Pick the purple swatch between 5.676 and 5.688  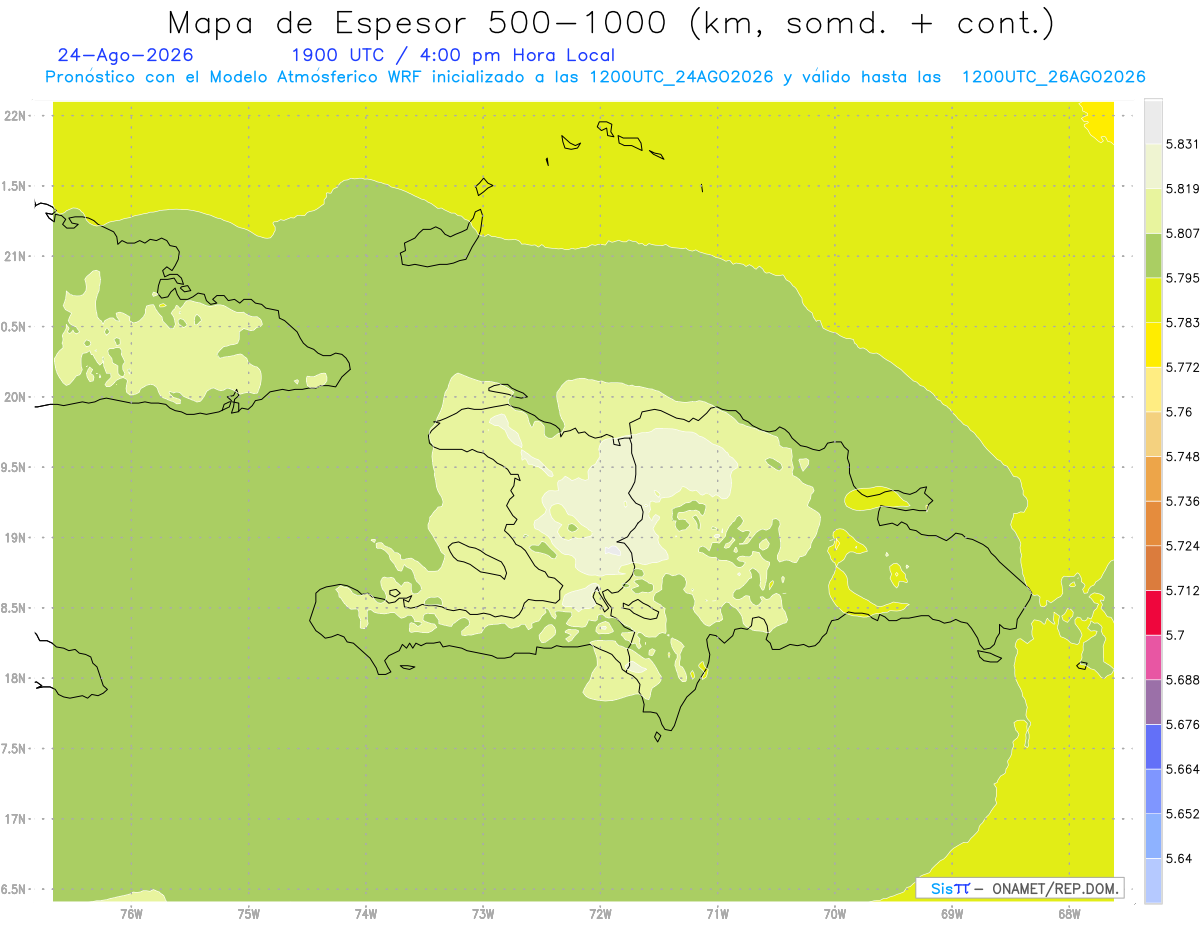click(1153, 702)
